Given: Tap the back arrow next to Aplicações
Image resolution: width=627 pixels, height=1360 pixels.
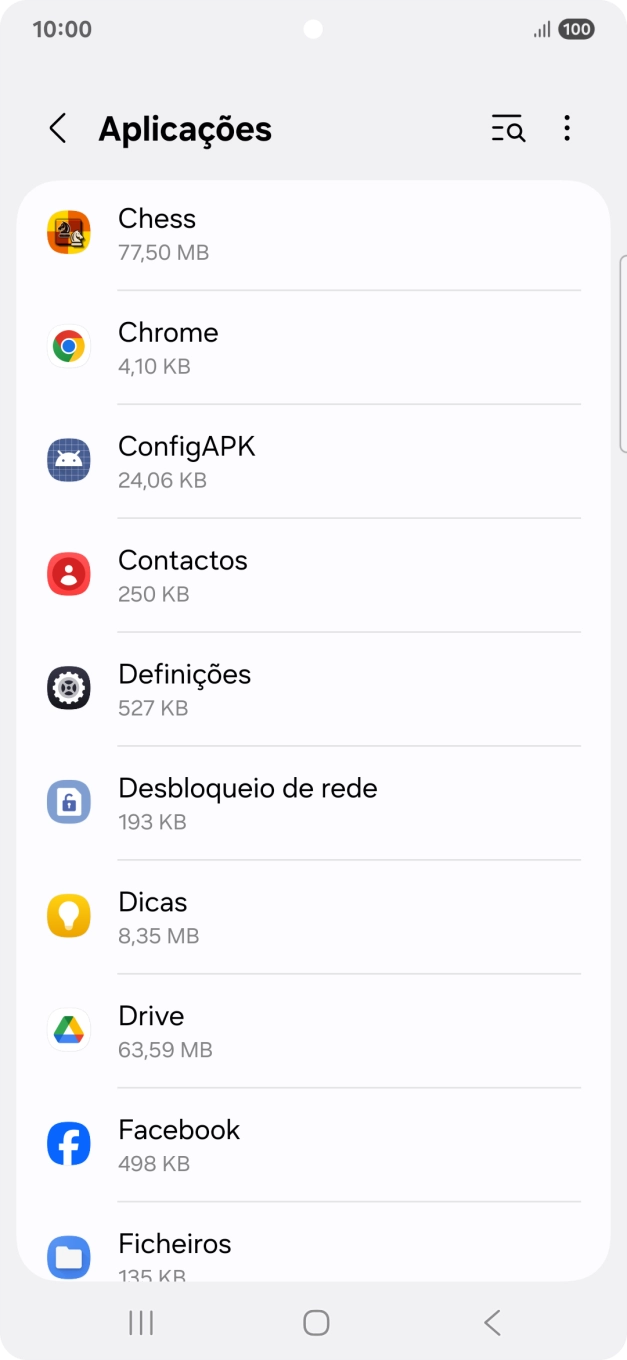Looking at the screenshot, I should [56, 129].
